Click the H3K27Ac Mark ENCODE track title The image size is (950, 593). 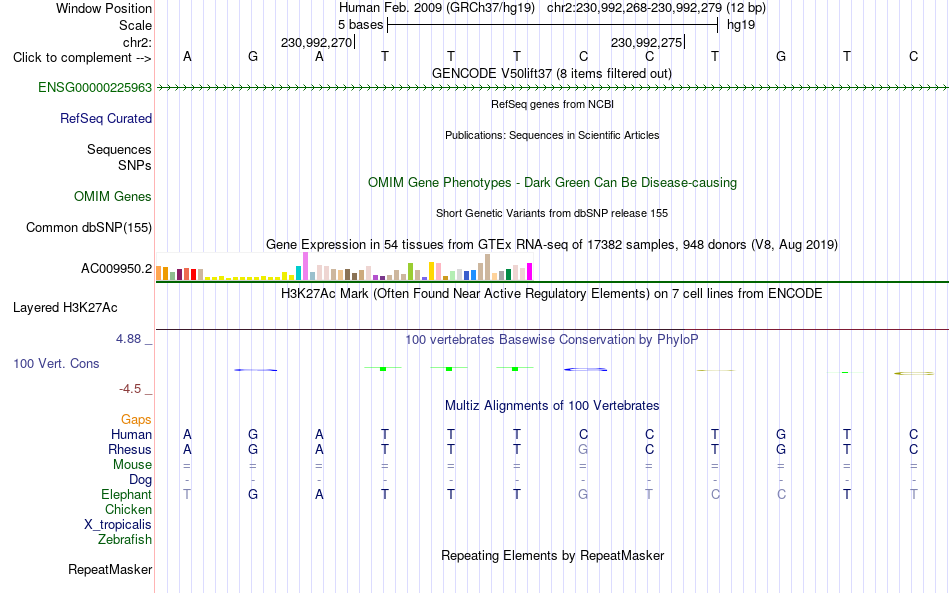click(x=551, y=293)
